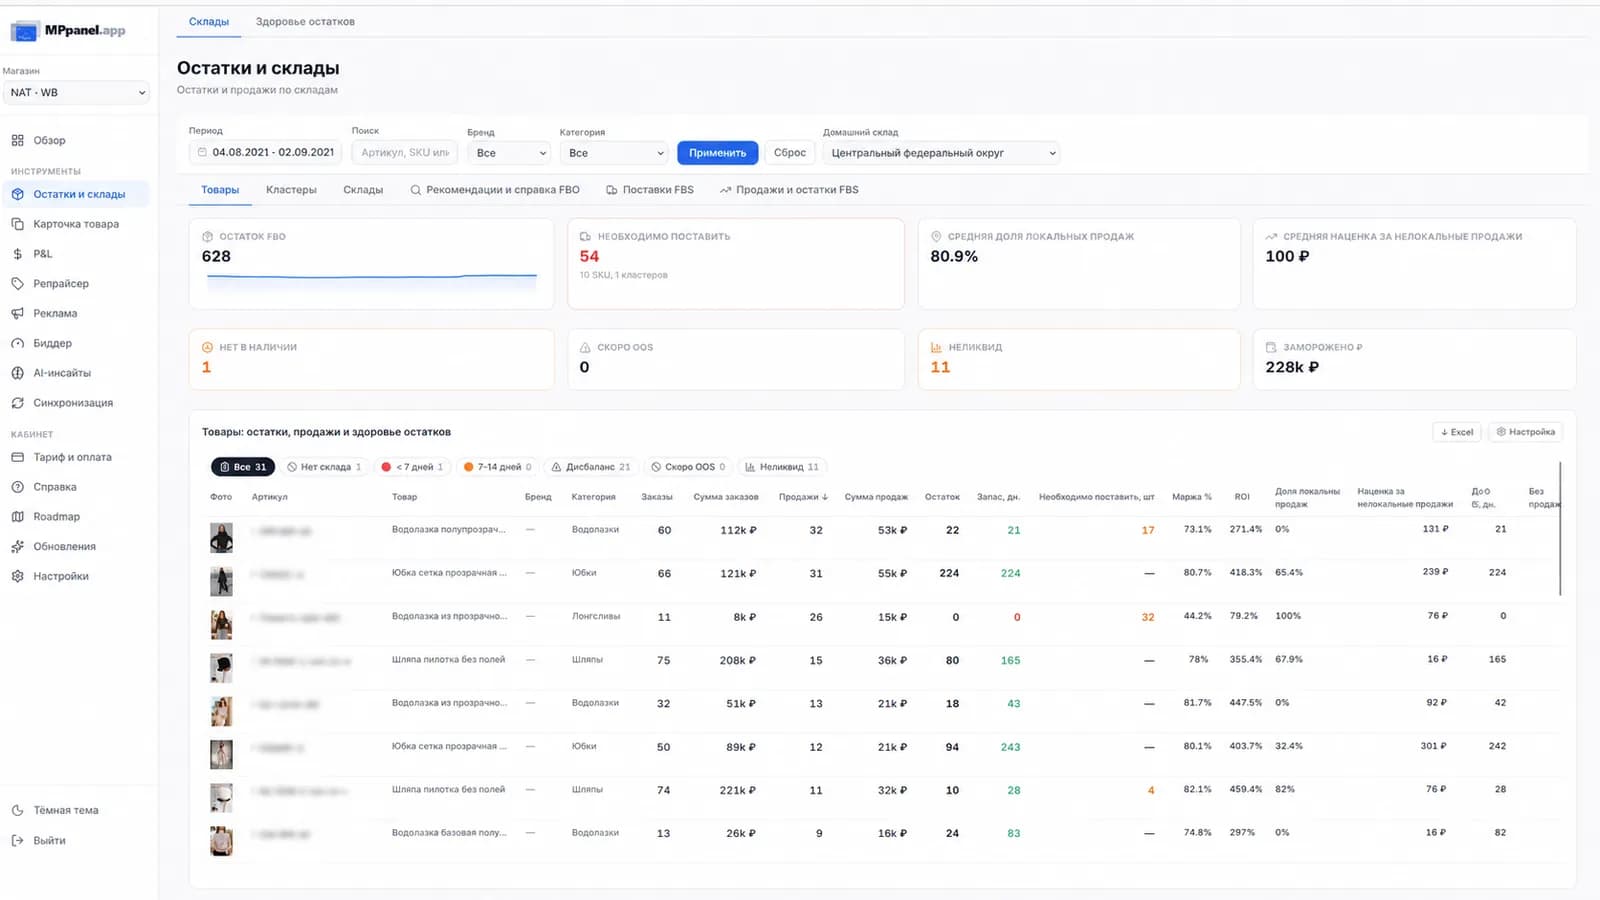The width and height of the screenshot is (1600, 900).
Task: Click the Сброс button
Action: (790, 153)
